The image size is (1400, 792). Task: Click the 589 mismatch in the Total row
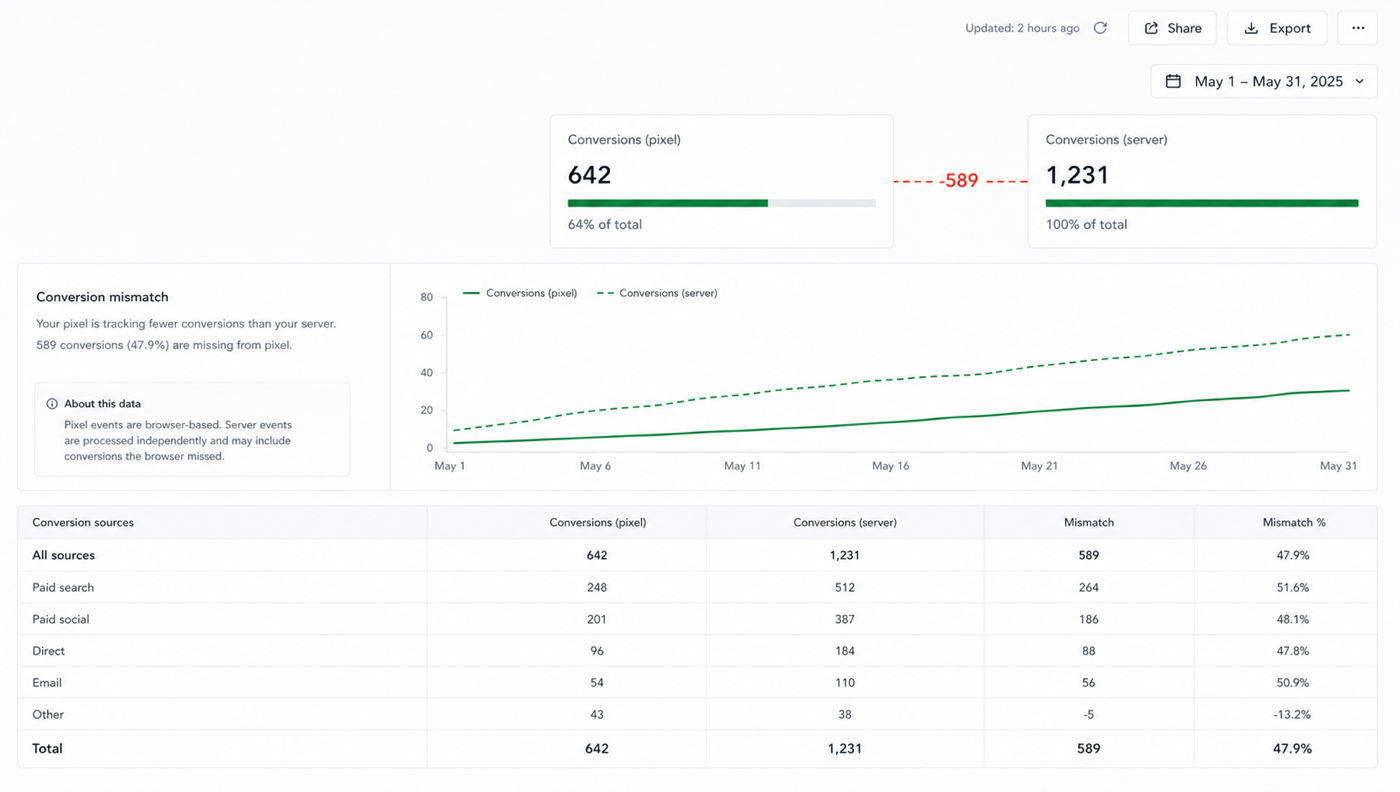1089,748
